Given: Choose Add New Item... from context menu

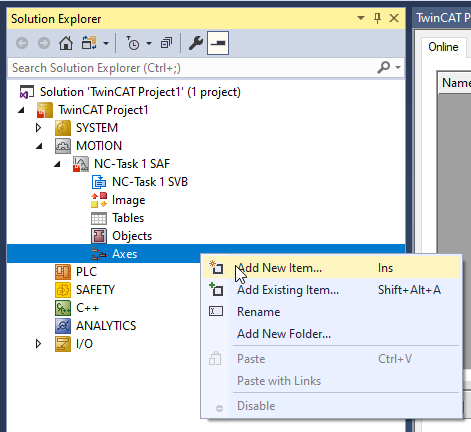Looking at the screenshot, I should pos(332,268).
